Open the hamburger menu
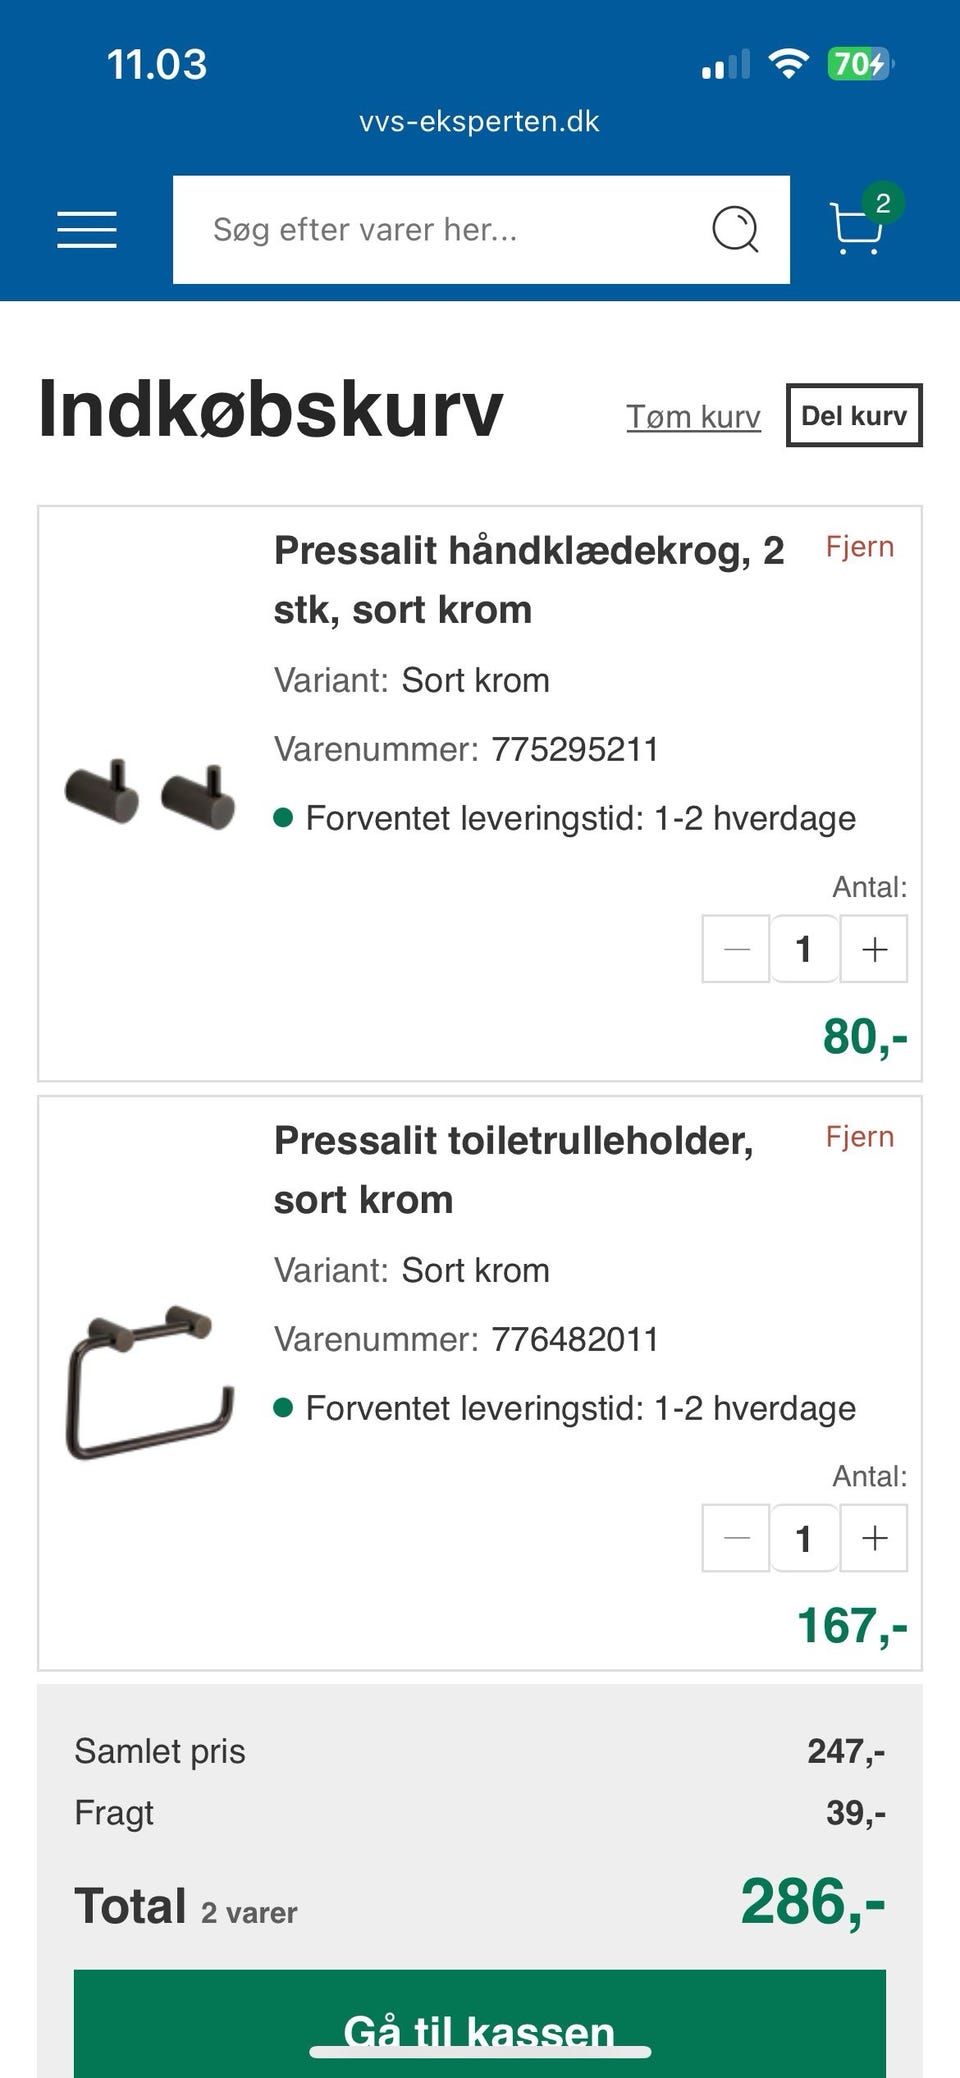 point(87,230)
